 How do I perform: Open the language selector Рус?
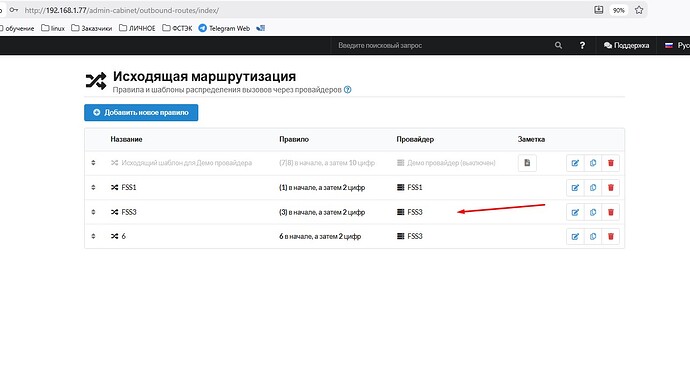[x=677, y=45]
